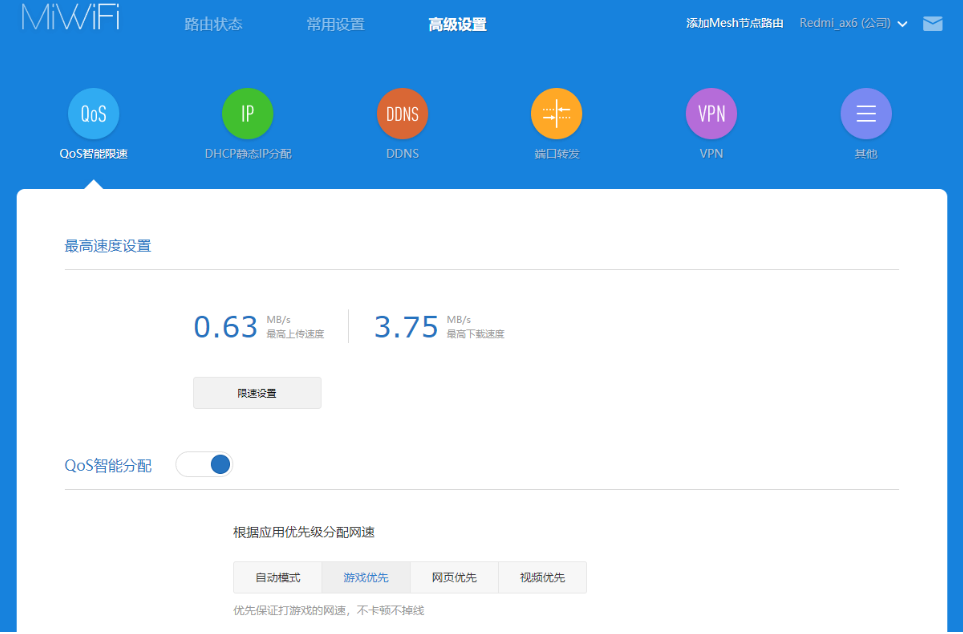Click the 端口转发 port forwarding icon

(x=556, y=113)
